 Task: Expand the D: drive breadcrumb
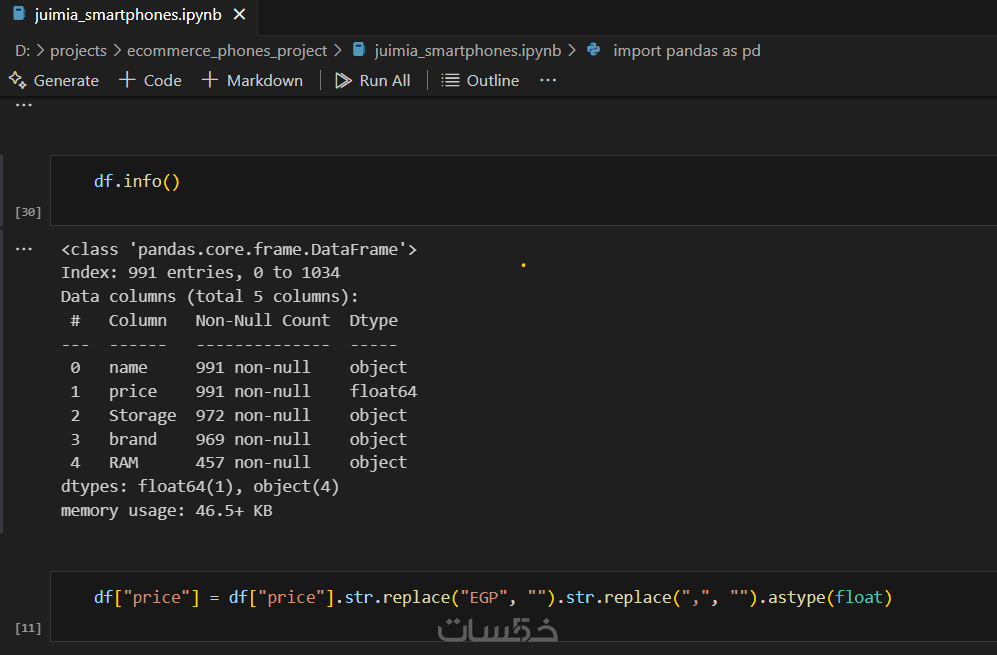22,50
